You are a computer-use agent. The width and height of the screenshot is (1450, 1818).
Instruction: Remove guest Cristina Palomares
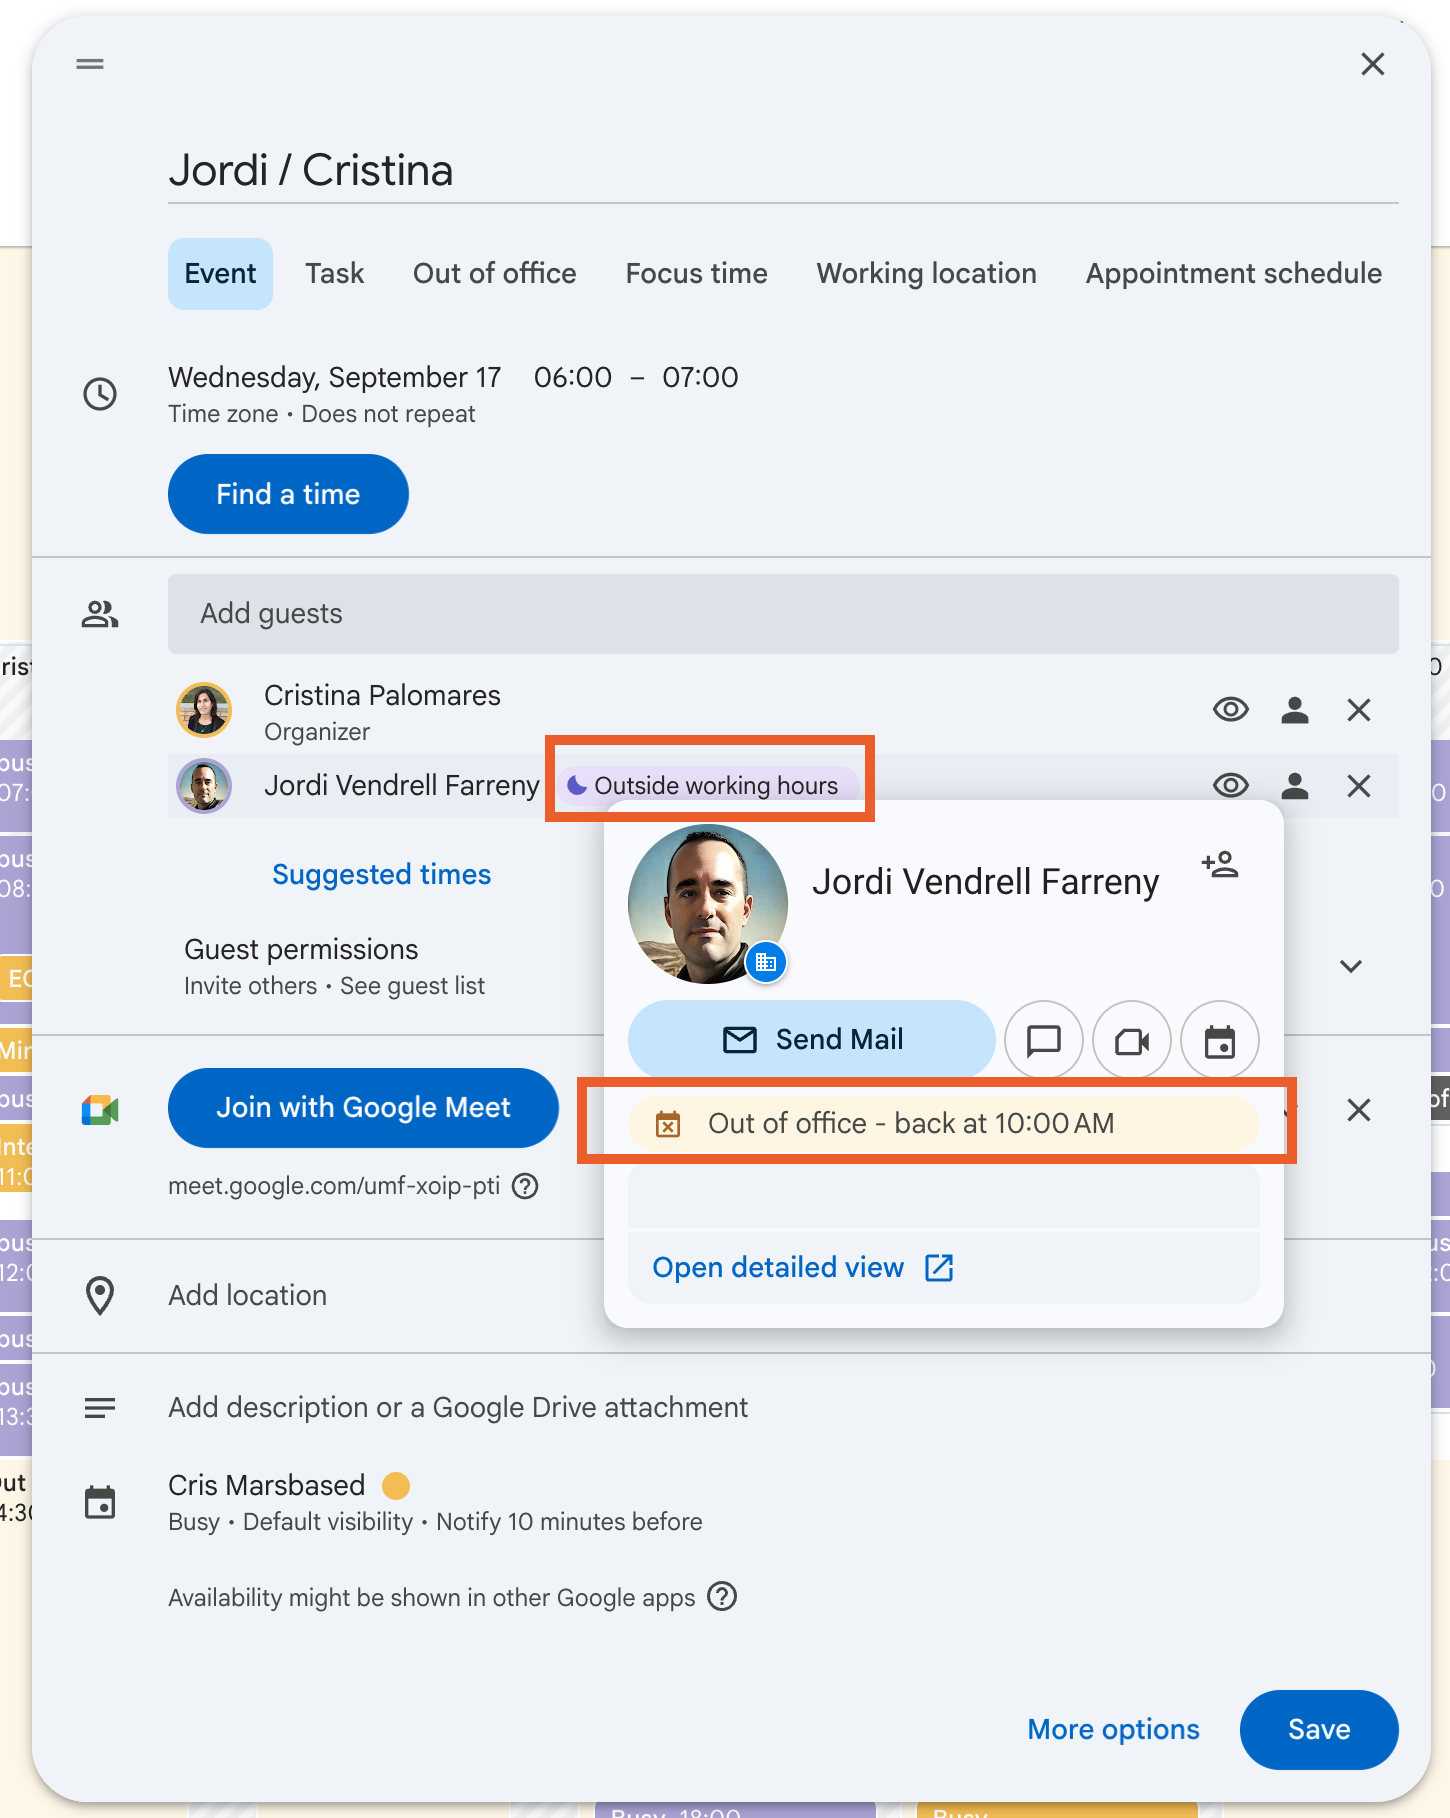click(1358, 710)
